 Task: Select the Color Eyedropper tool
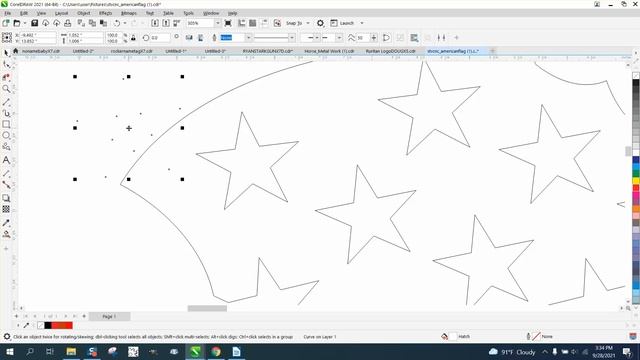pos(6,223)
